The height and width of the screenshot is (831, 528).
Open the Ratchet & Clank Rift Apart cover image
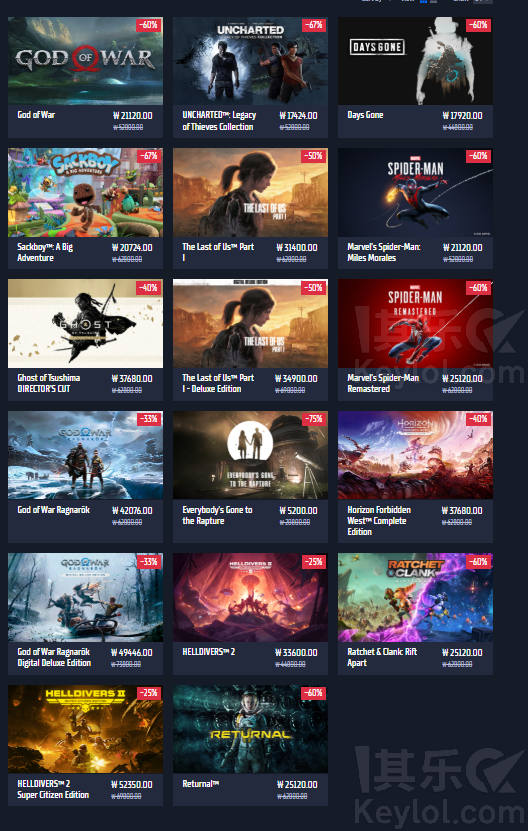tap(415, 597)
